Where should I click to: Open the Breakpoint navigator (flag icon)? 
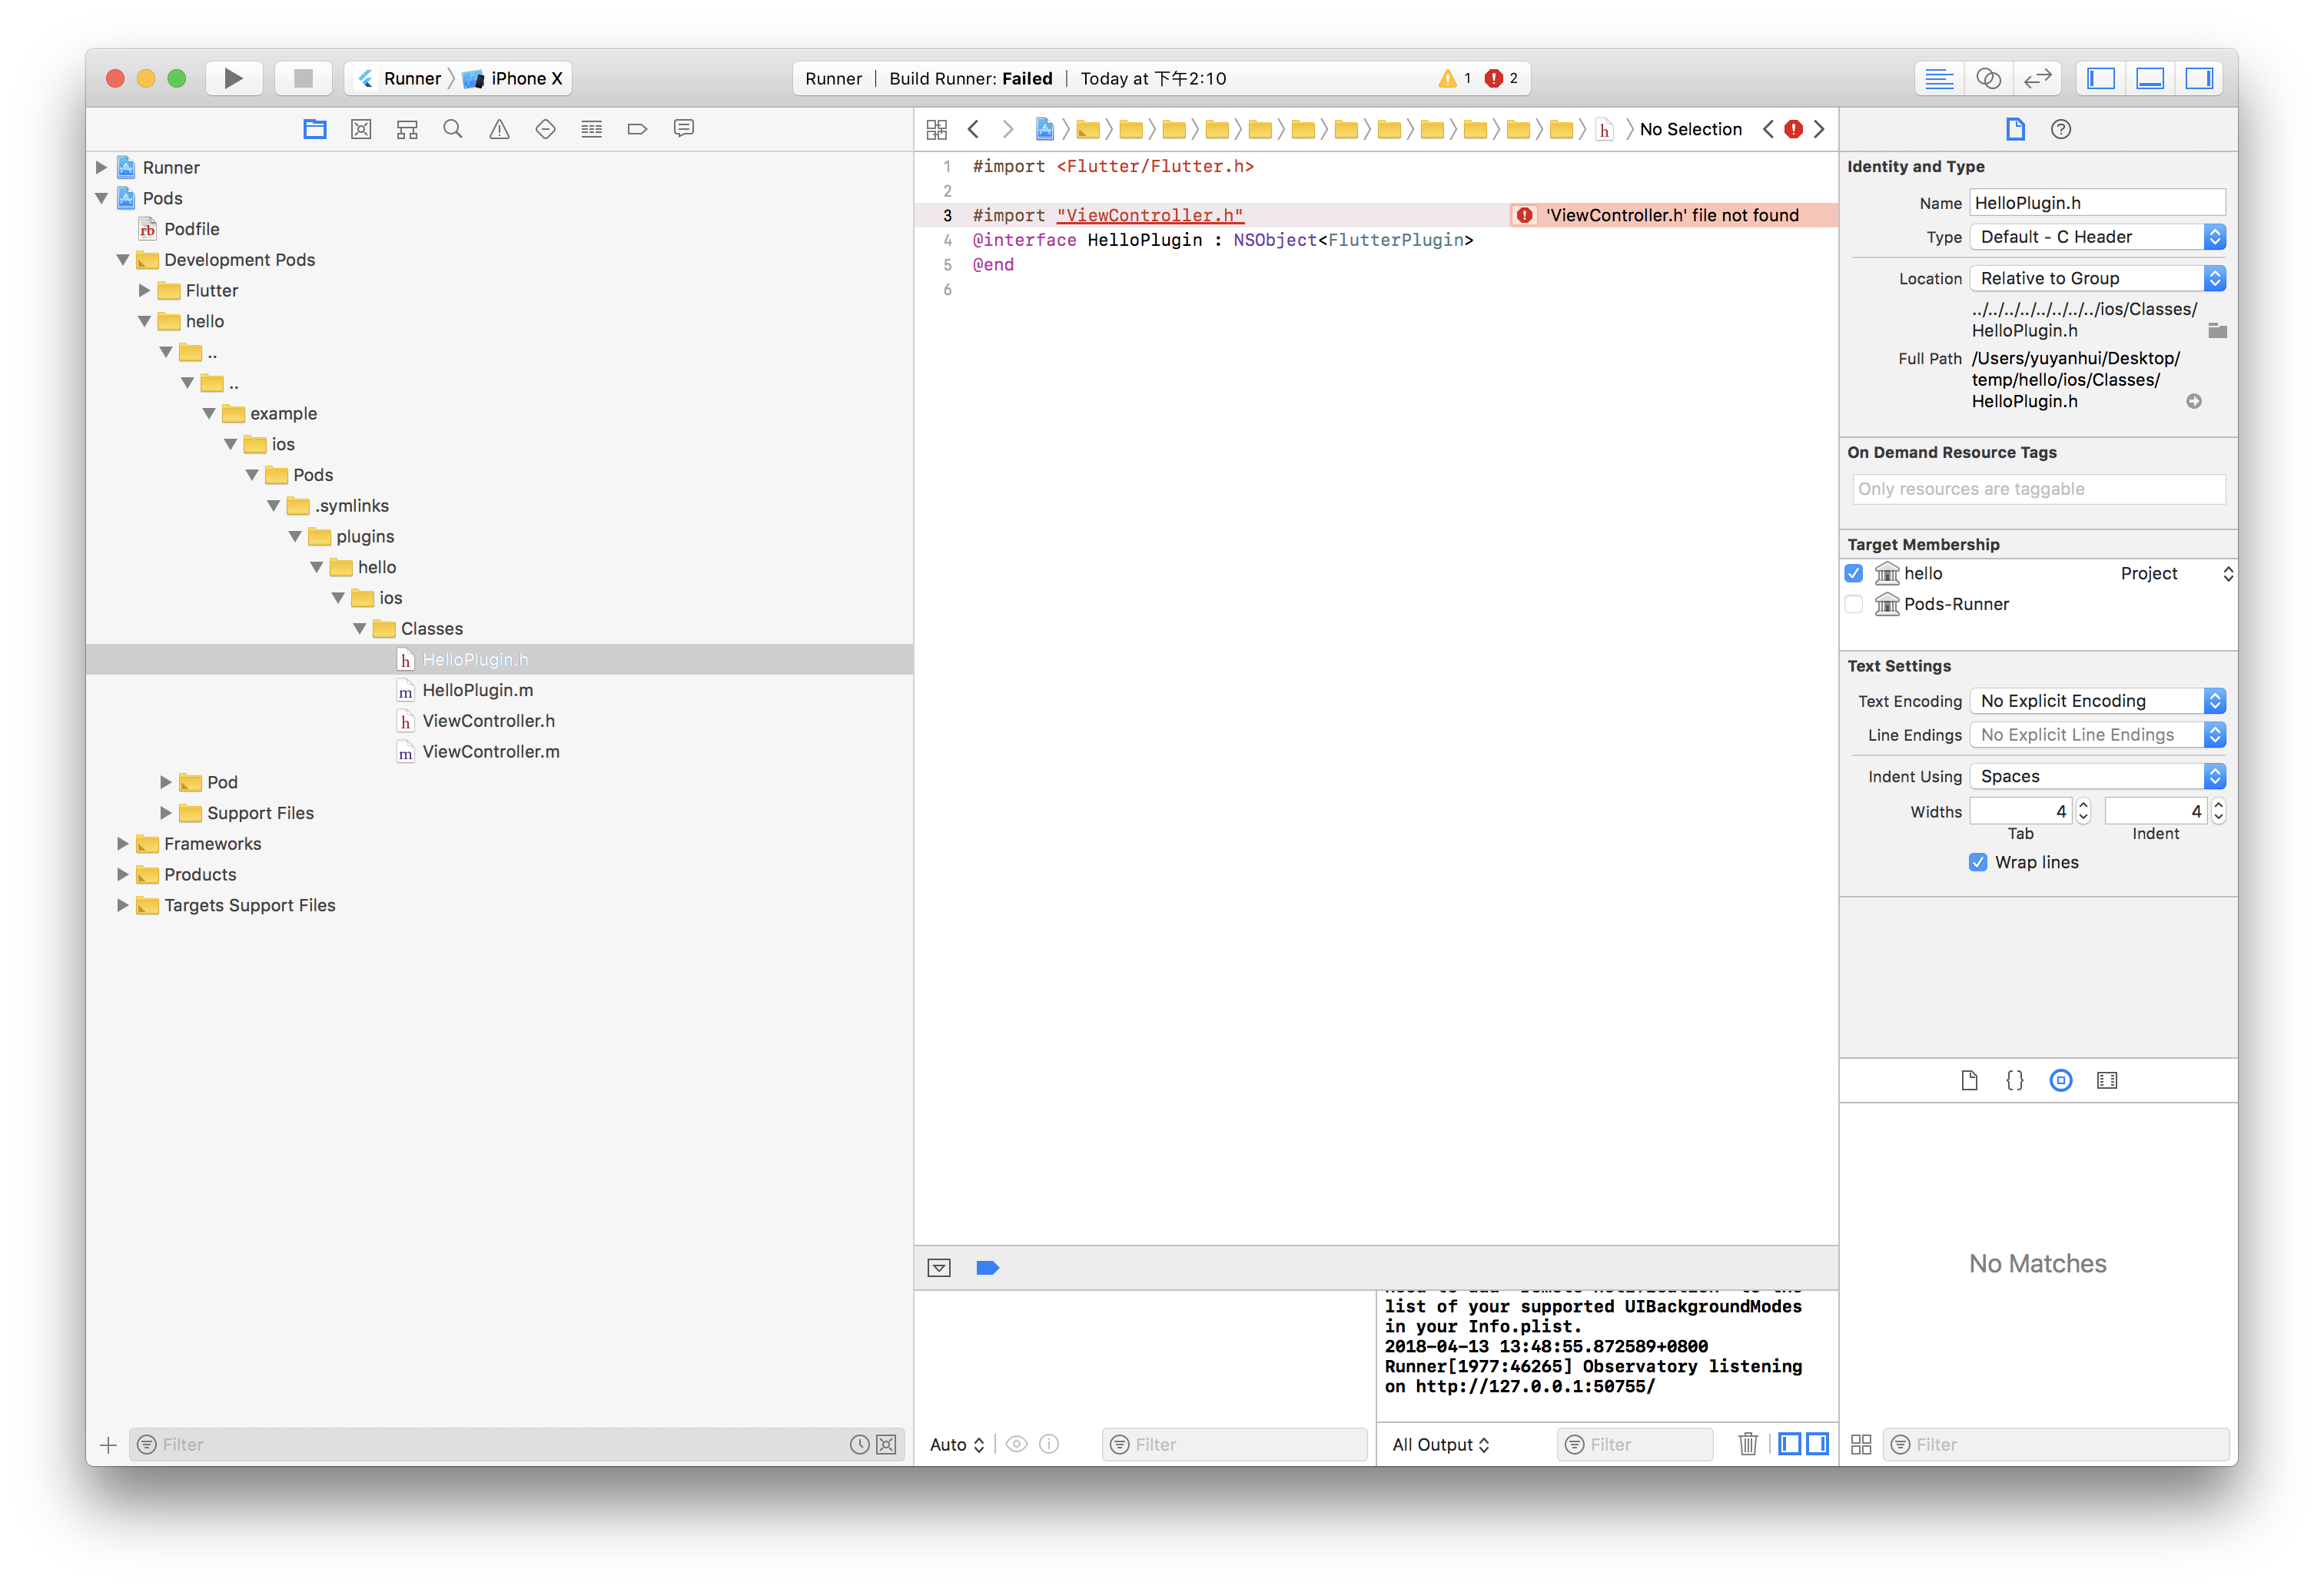pos(637,129)
